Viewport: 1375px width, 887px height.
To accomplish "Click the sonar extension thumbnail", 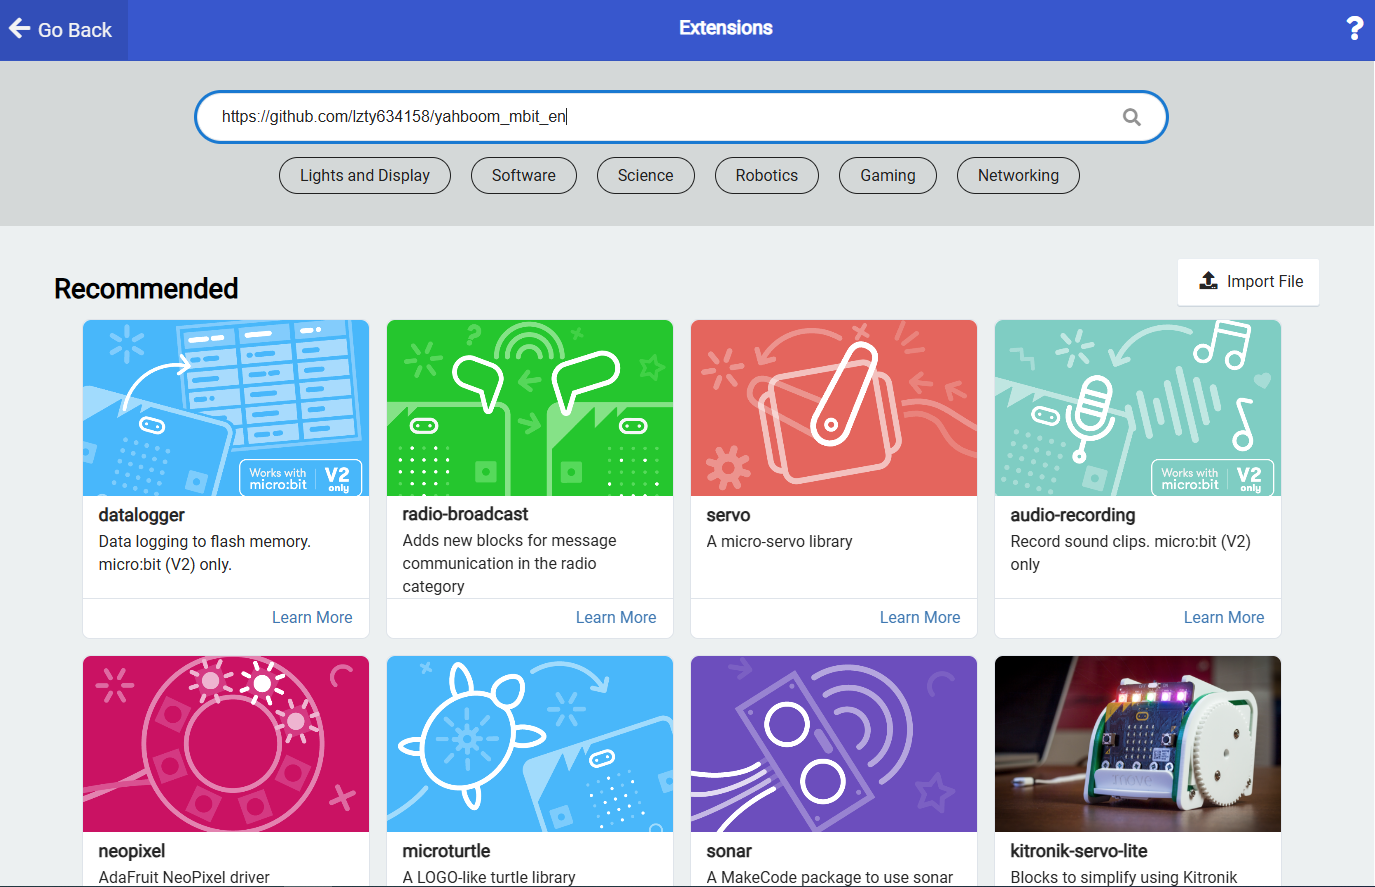I will [834, 744].
